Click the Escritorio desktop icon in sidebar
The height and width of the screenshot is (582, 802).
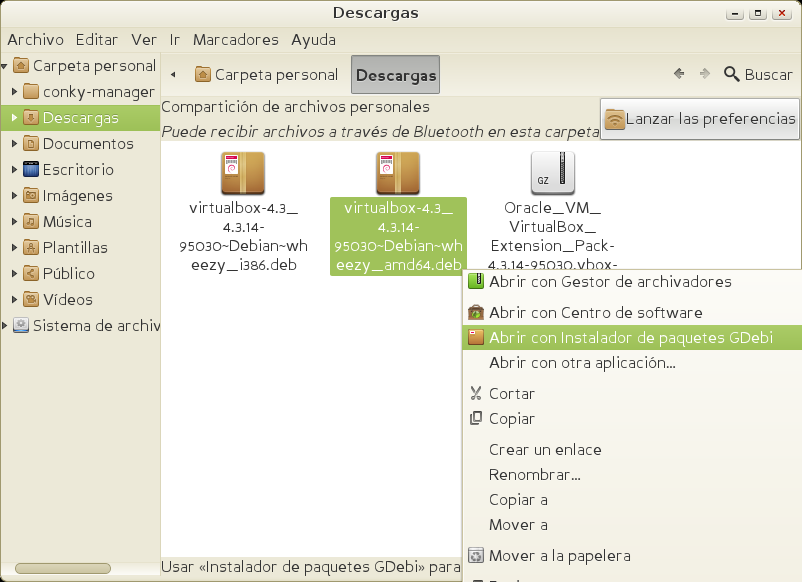pos(31,170)
